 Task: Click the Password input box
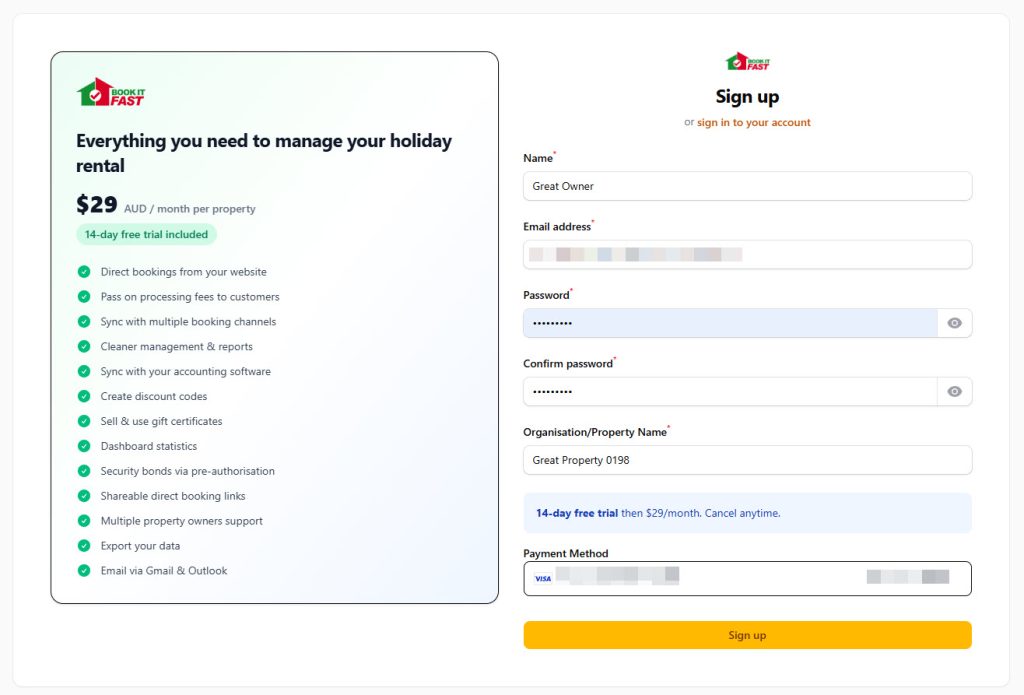pyautogui.click(x=730, y=323)
